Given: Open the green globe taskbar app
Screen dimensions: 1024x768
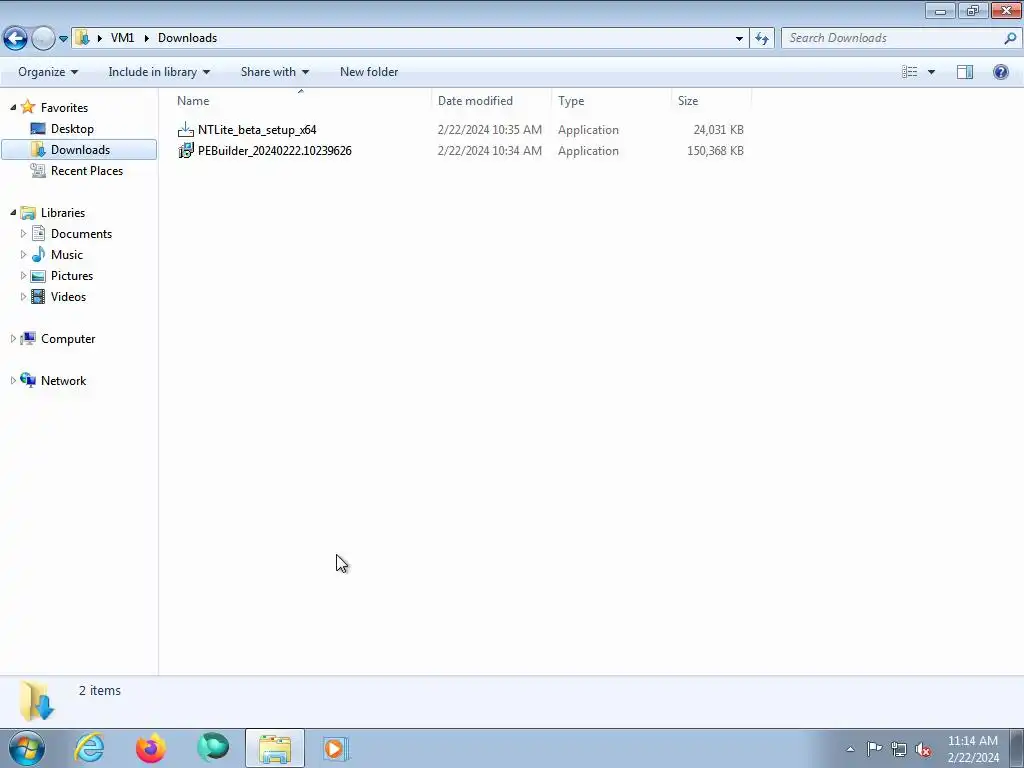Looking at the screenshot, I should 213,748.
